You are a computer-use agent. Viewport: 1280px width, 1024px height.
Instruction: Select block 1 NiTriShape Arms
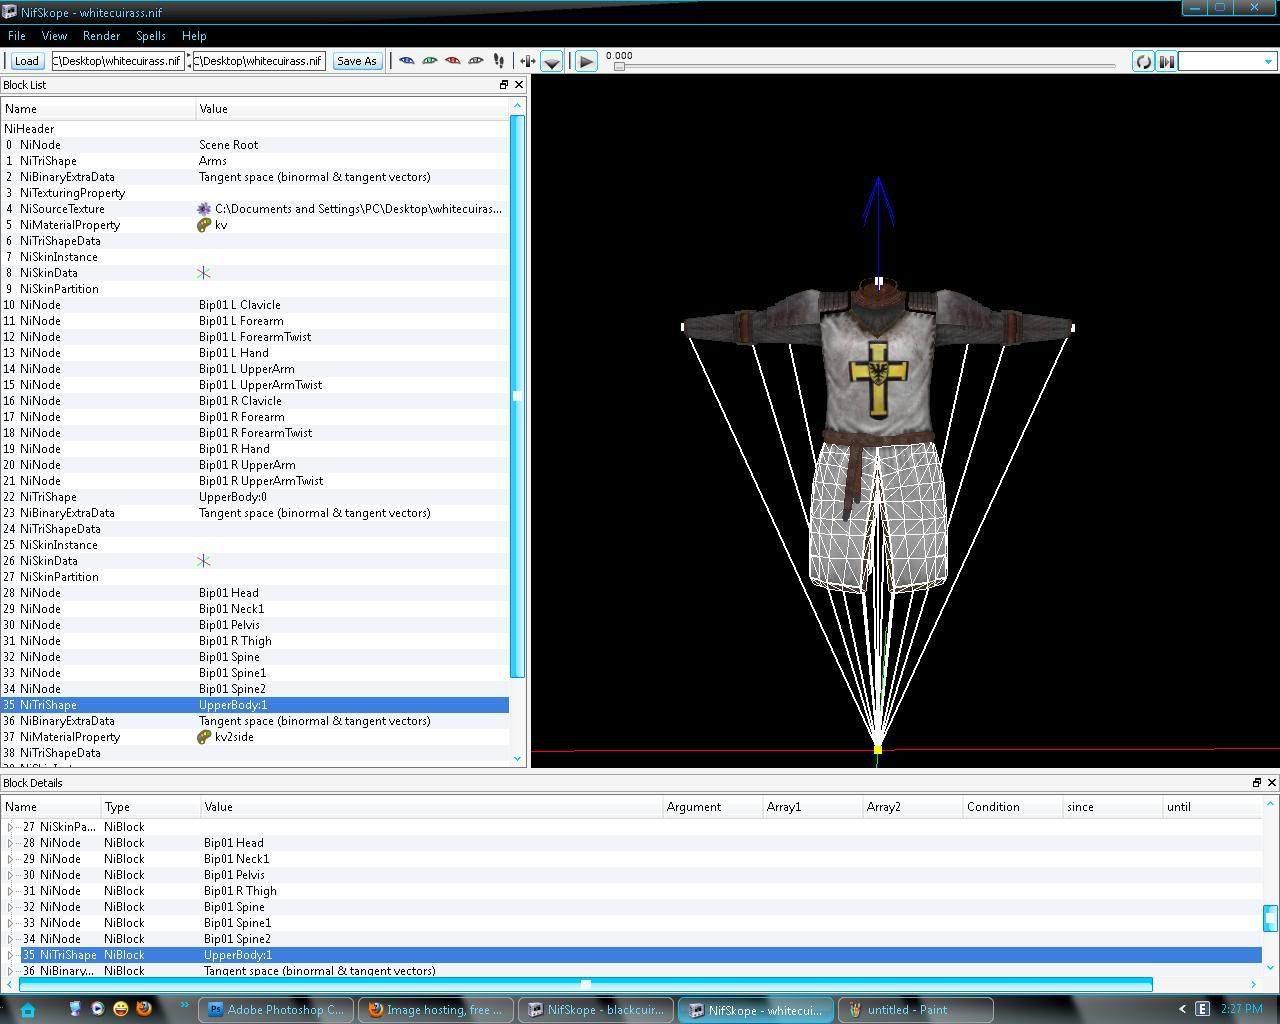[255, 161]
